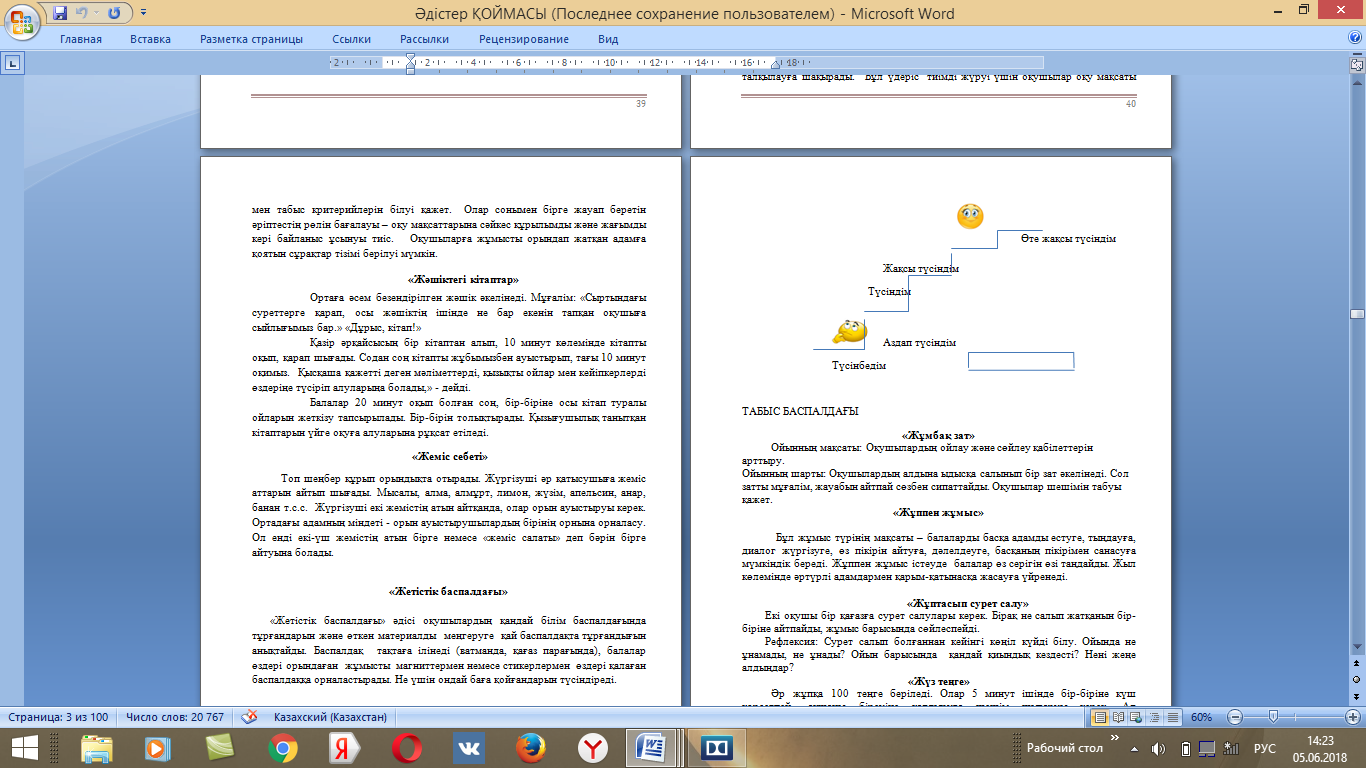Customize the Quick Access Toolbar dropdown

143,14
